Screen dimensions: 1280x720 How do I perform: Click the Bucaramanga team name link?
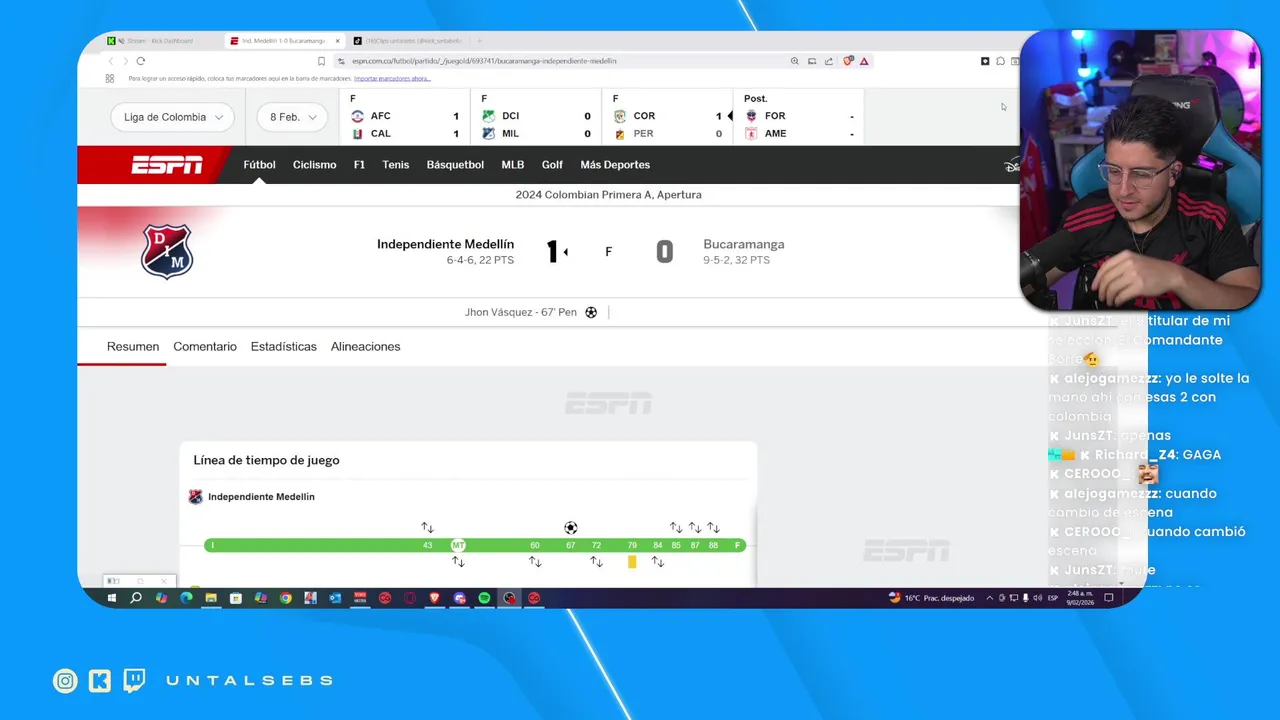tap(744, 244)
